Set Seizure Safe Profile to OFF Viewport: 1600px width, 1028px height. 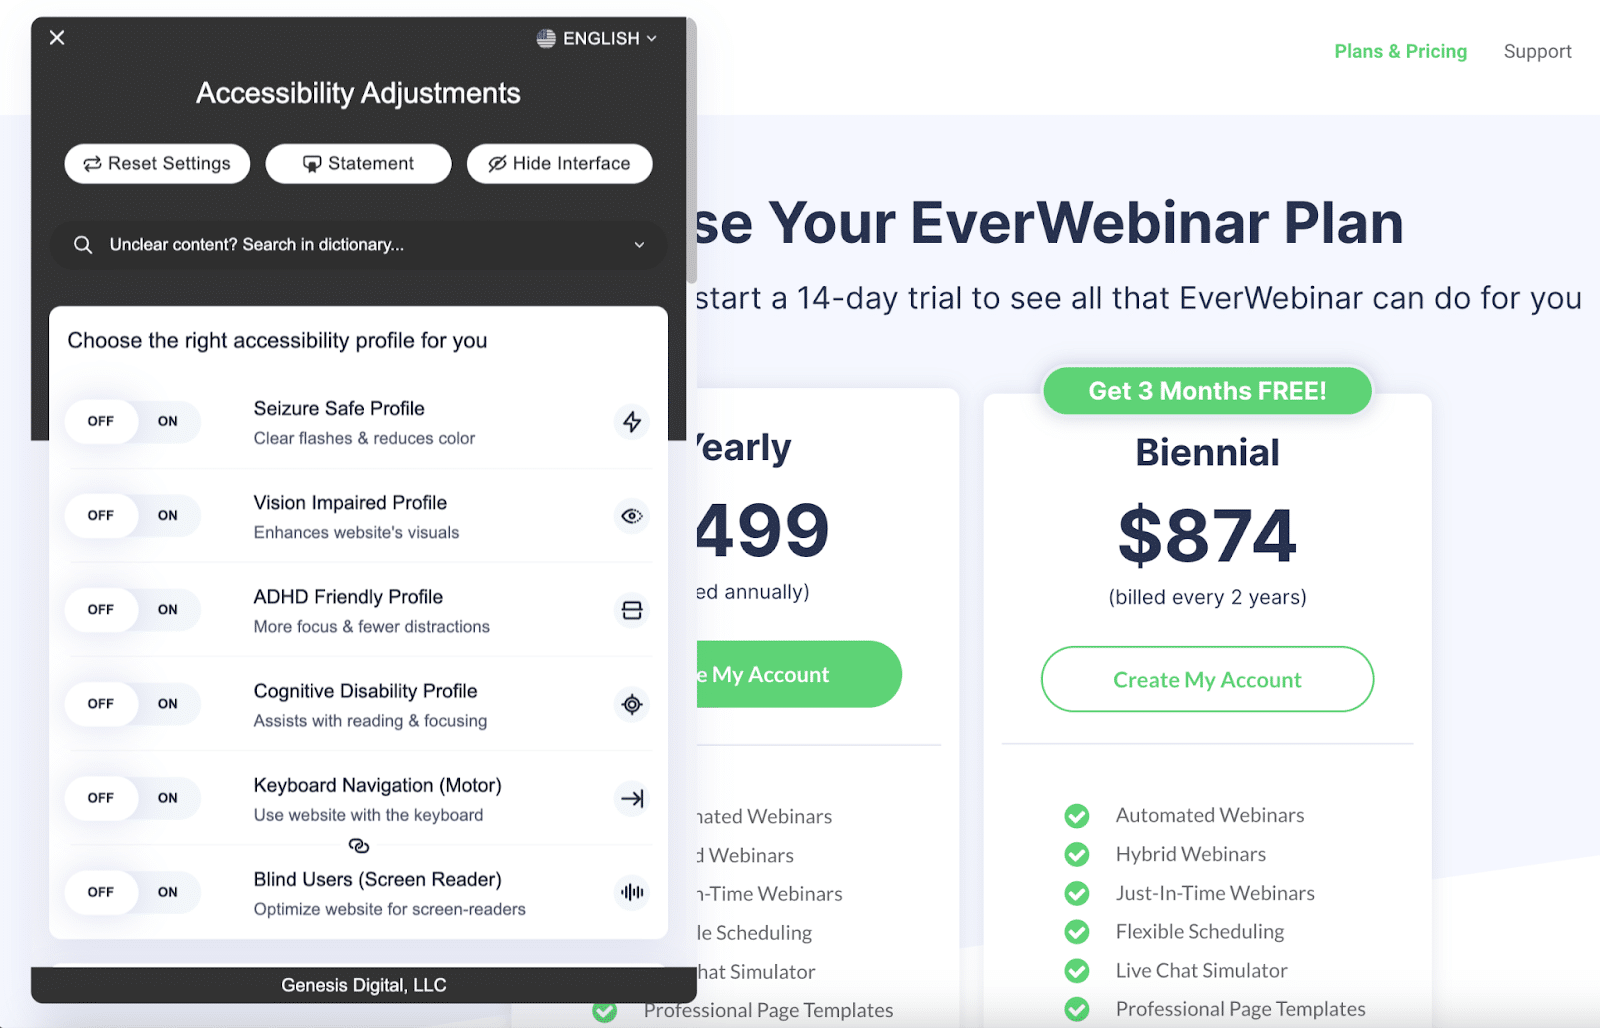tap(101, 421)
